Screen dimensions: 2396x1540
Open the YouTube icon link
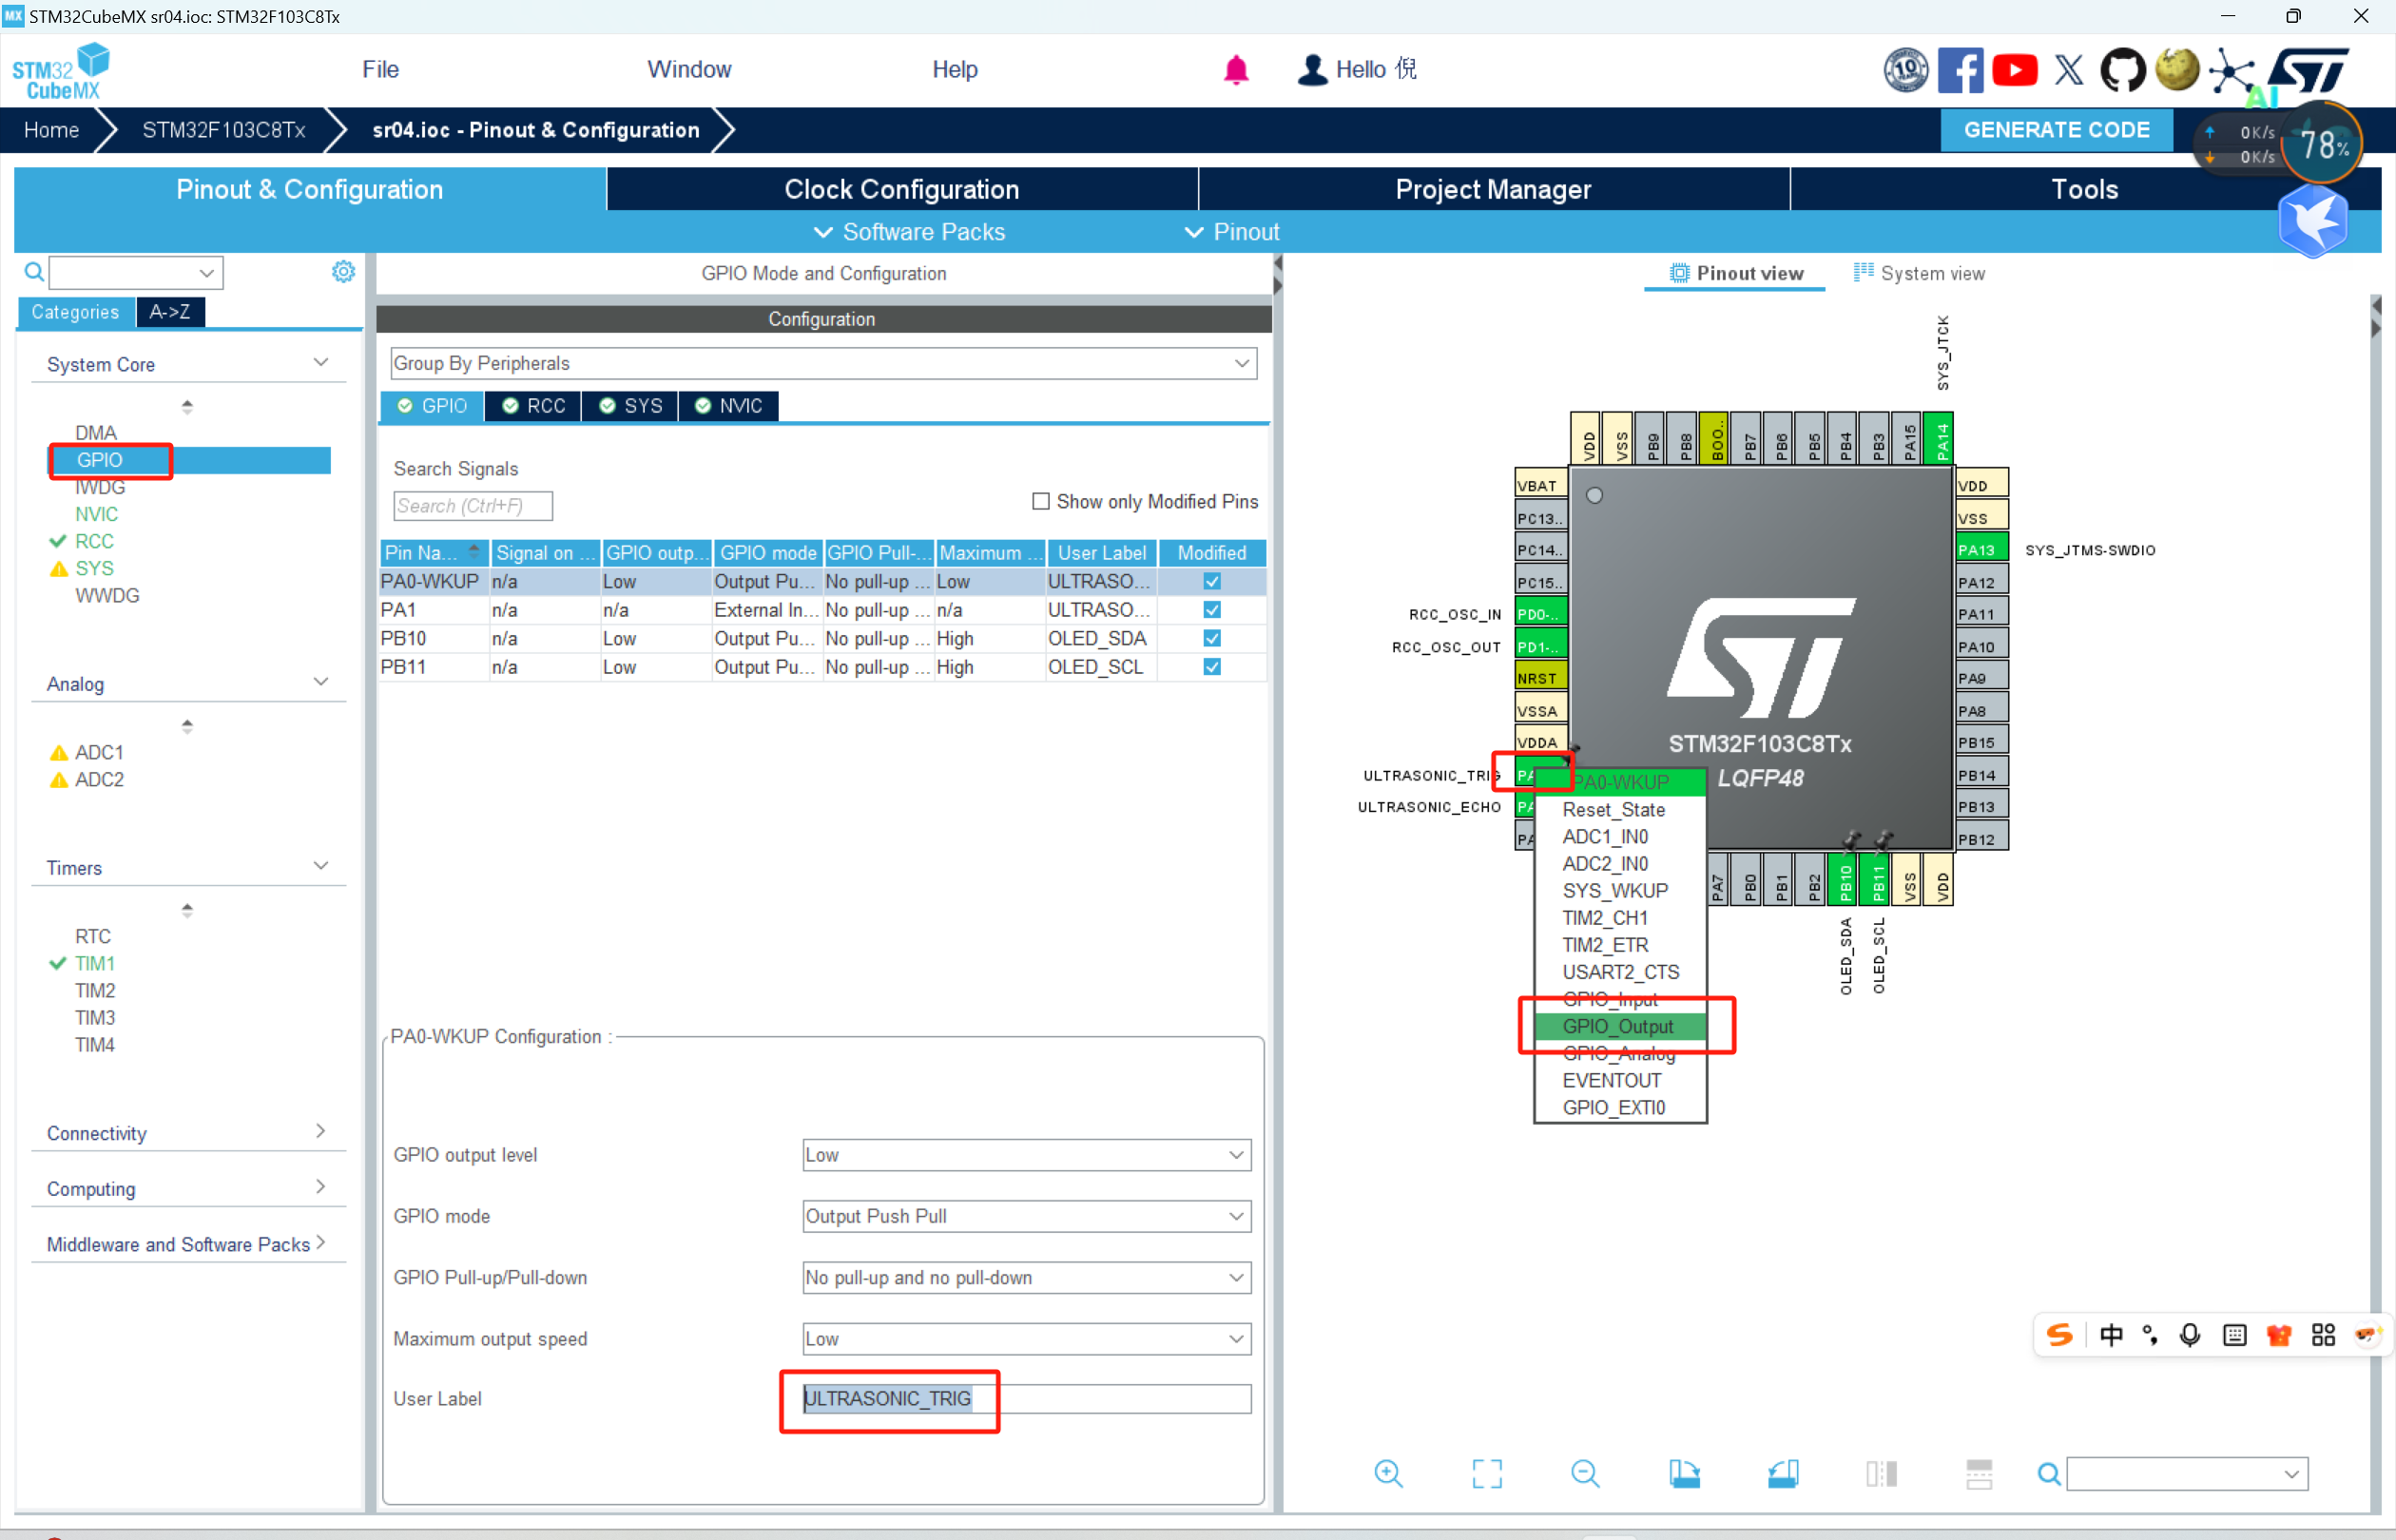(x=2015, y=70)
